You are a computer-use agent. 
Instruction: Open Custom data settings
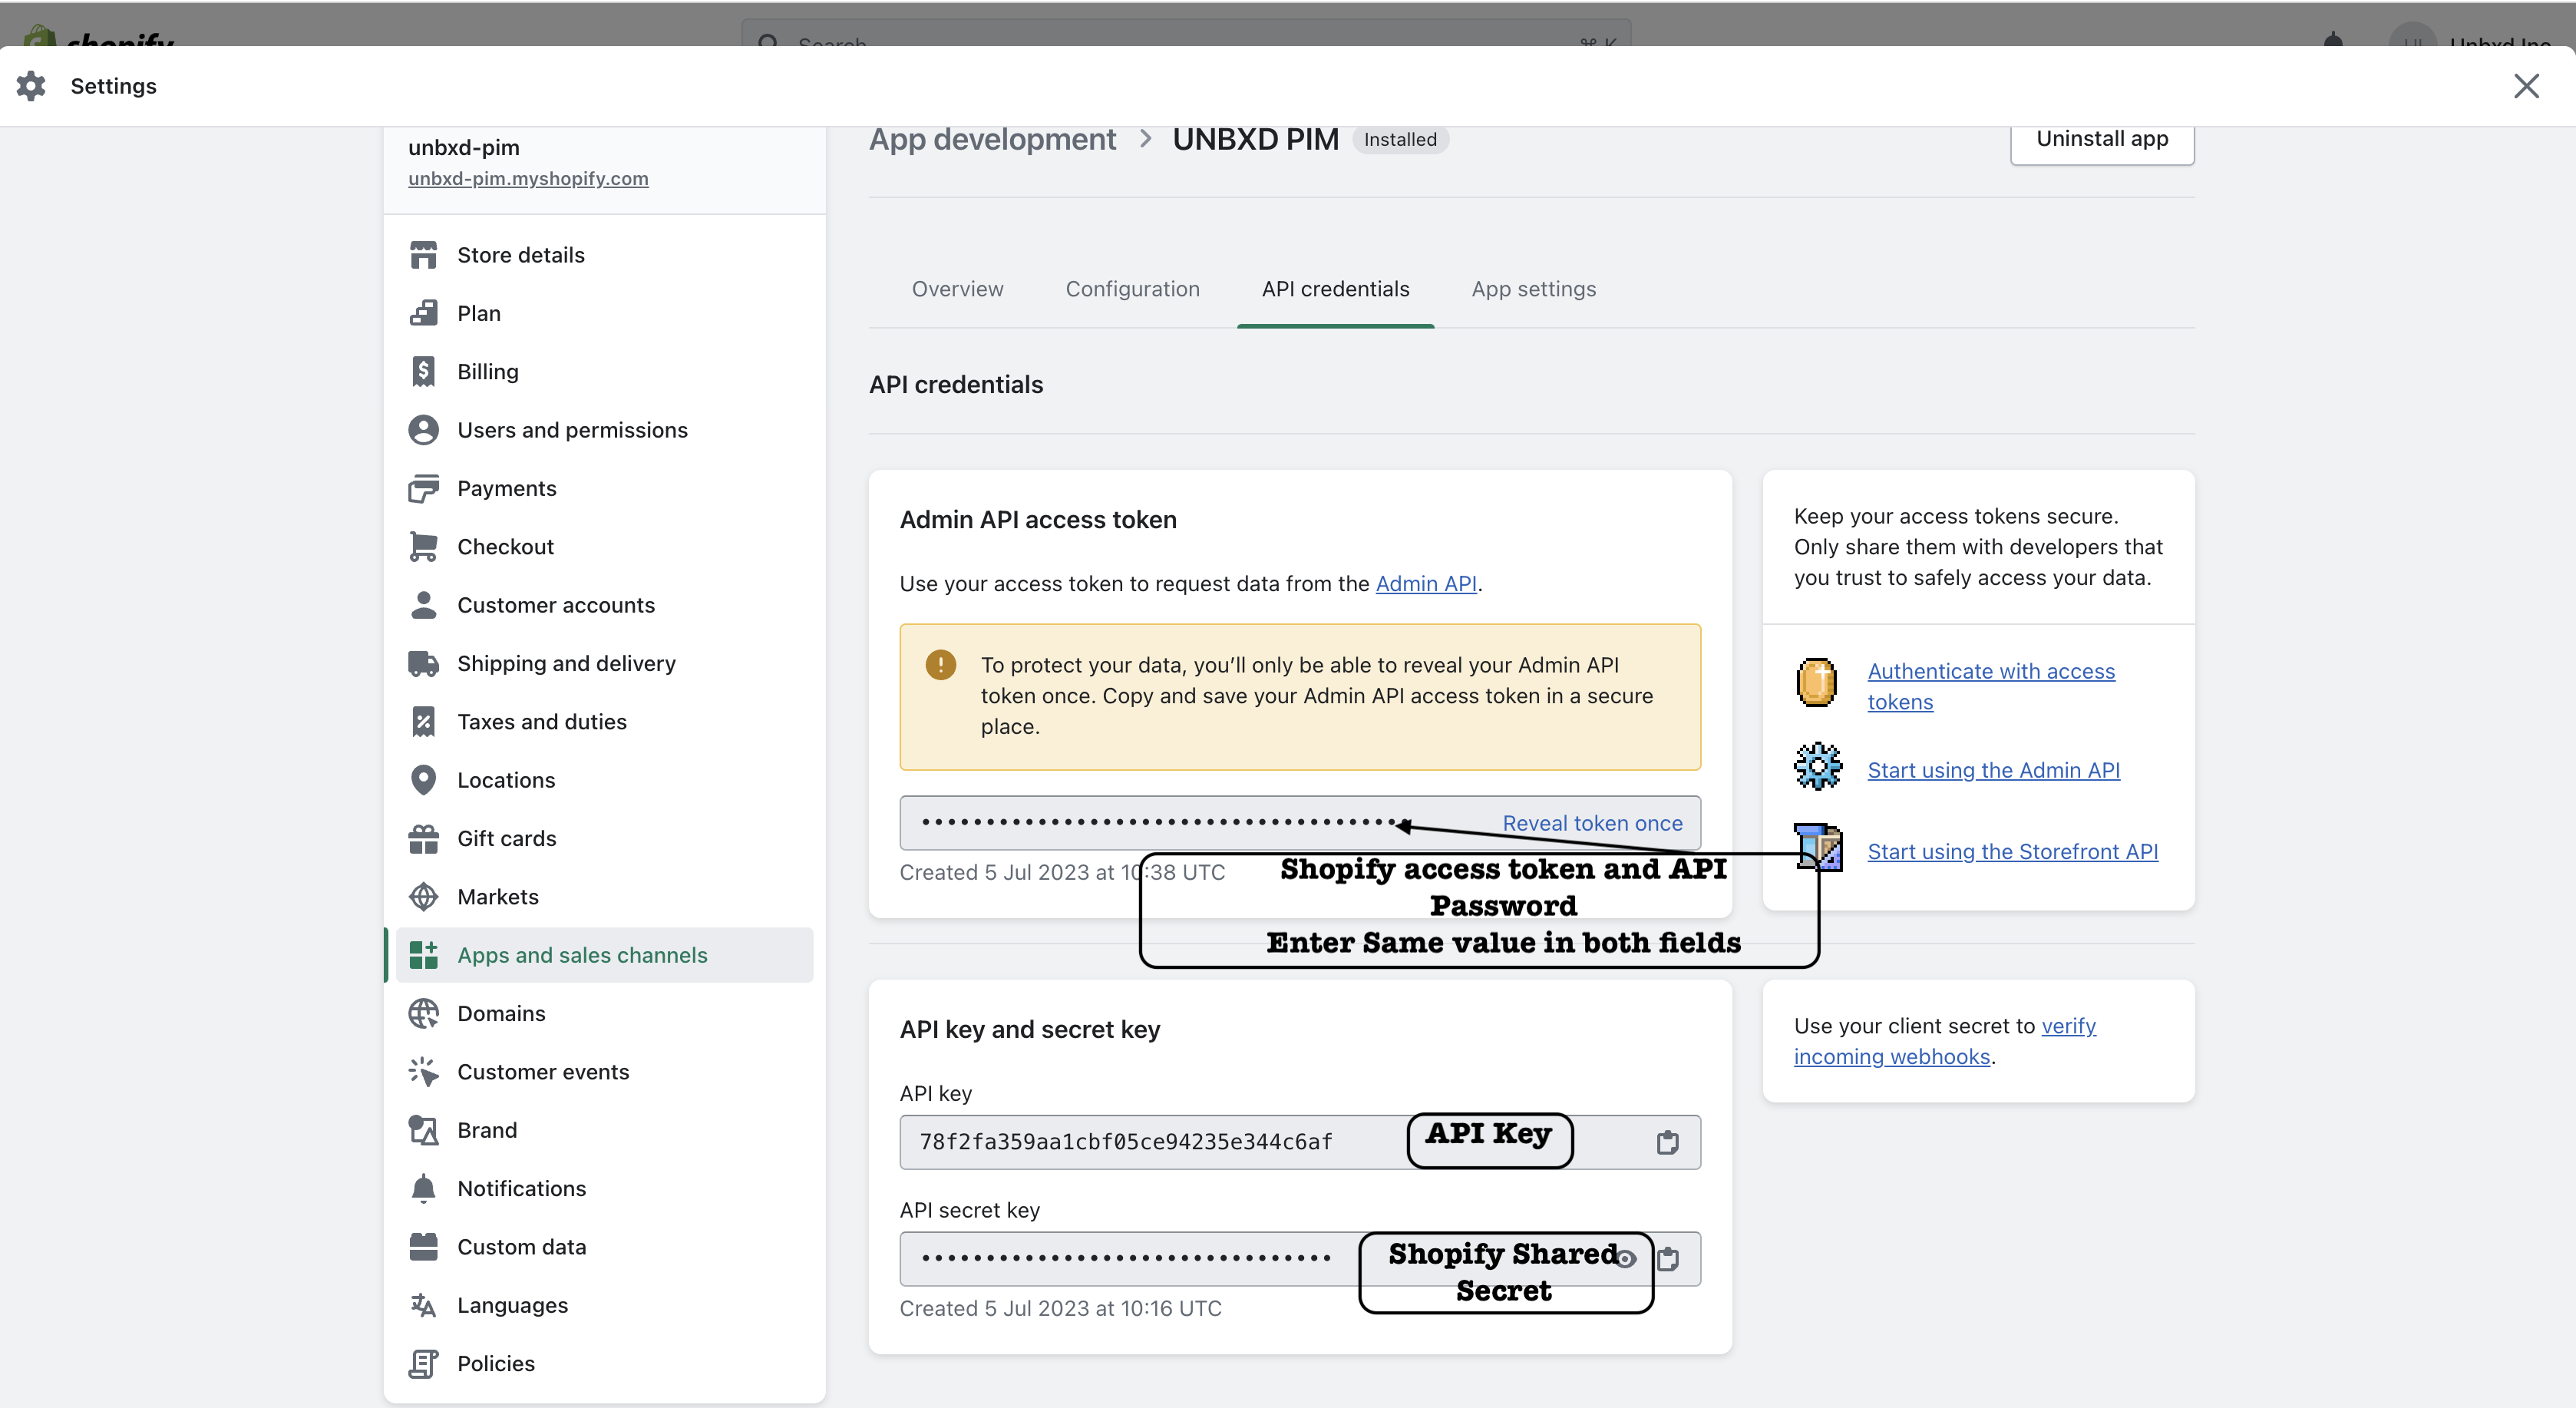[x=604, y=1246]
